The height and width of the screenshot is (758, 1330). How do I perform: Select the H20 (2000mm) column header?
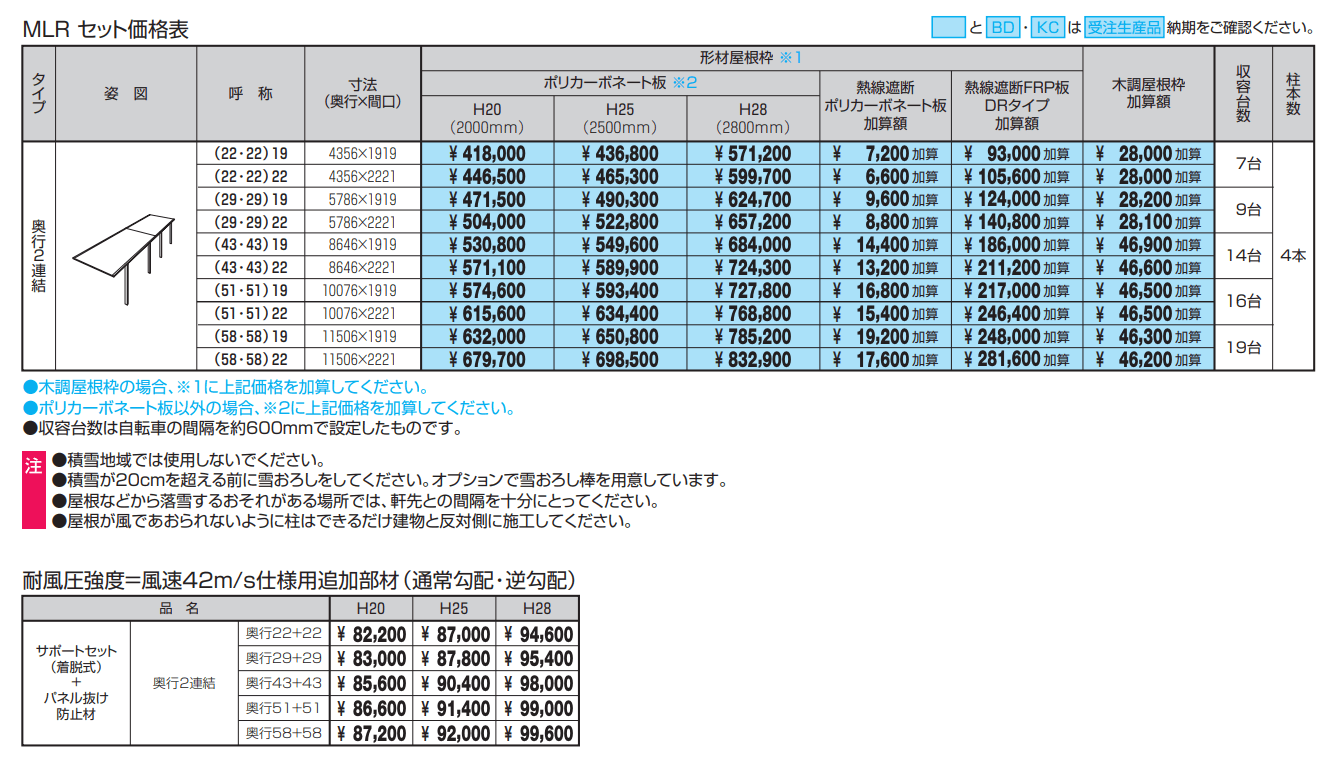[x=487, y=118]
